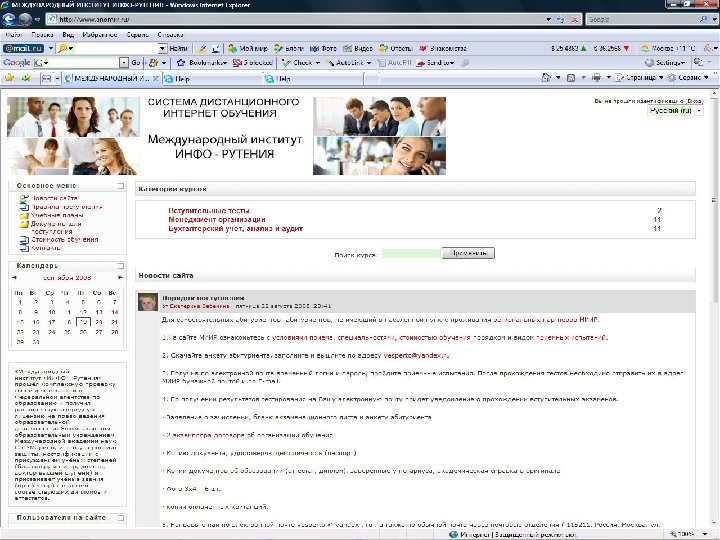Click the news author avatar thumbnail
This screenshot has width=720, height=540.
click(148, 302)
